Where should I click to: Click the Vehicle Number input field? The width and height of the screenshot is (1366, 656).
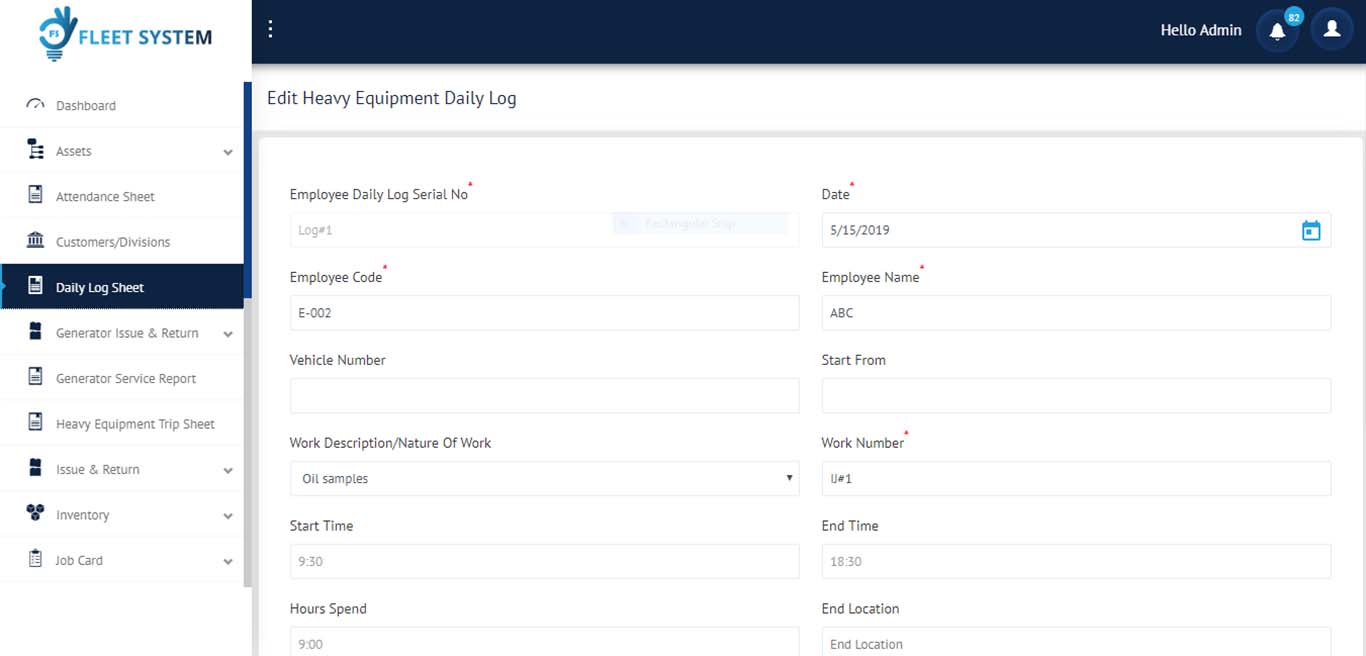coord(544,396)
